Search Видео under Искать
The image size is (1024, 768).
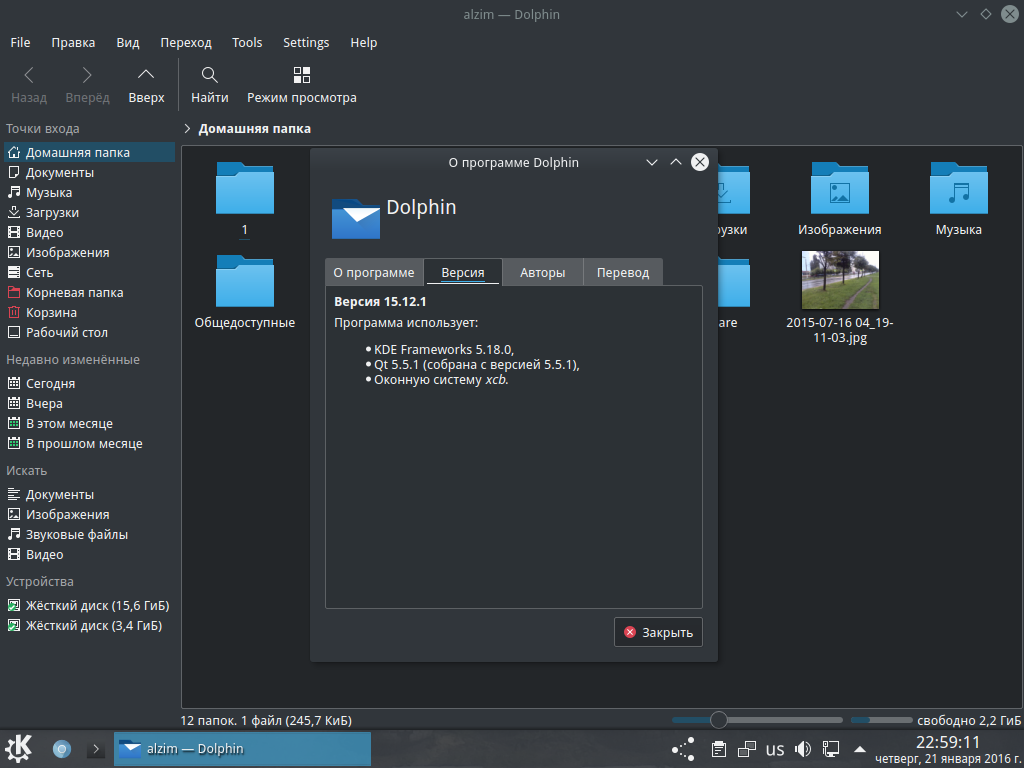click(x=89, y=554)
